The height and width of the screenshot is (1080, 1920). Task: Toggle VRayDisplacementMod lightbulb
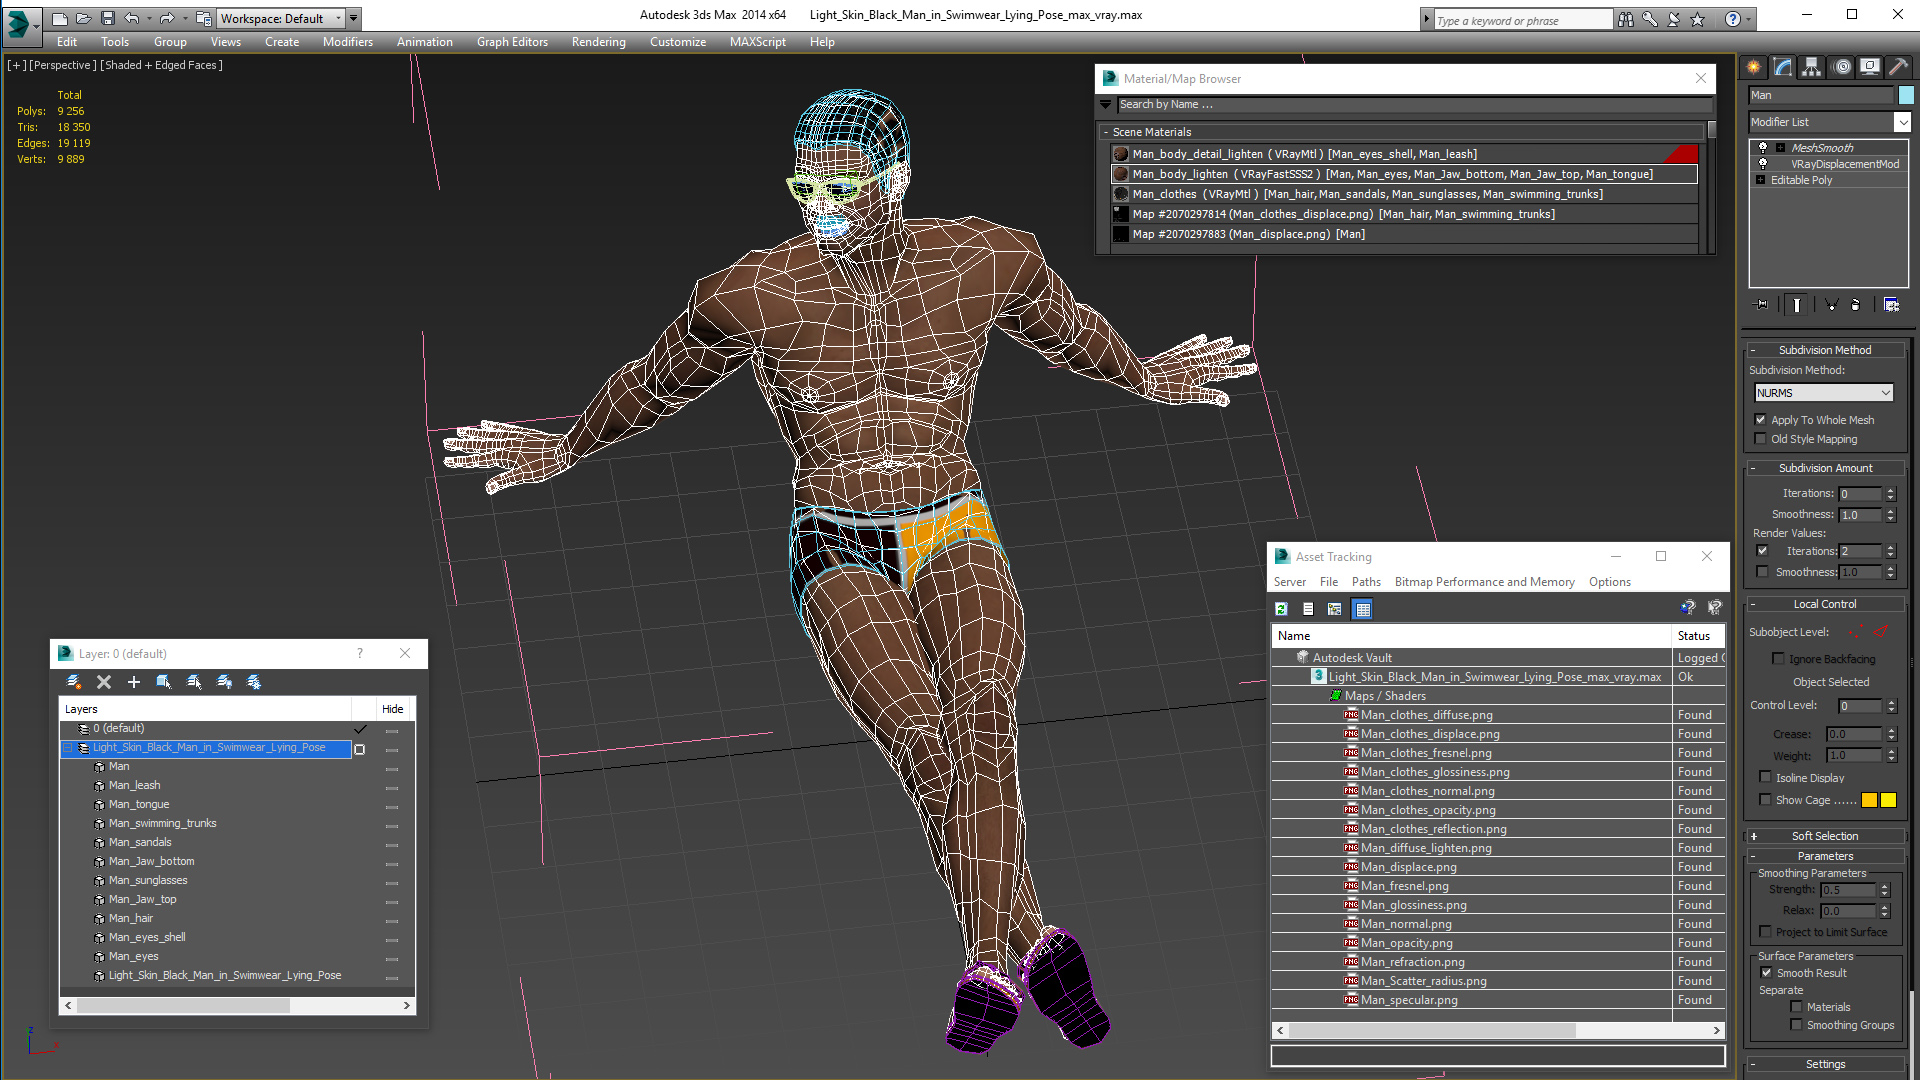coord(1763,164)
